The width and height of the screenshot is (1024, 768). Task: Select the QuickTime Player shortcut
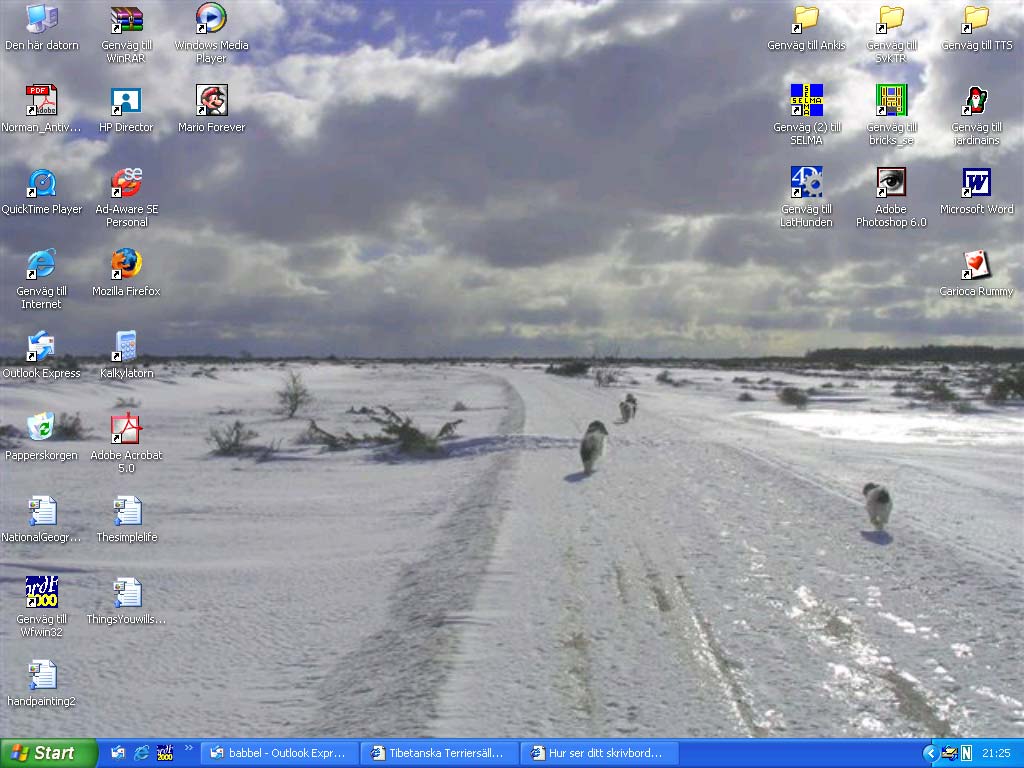pos(41,183)
